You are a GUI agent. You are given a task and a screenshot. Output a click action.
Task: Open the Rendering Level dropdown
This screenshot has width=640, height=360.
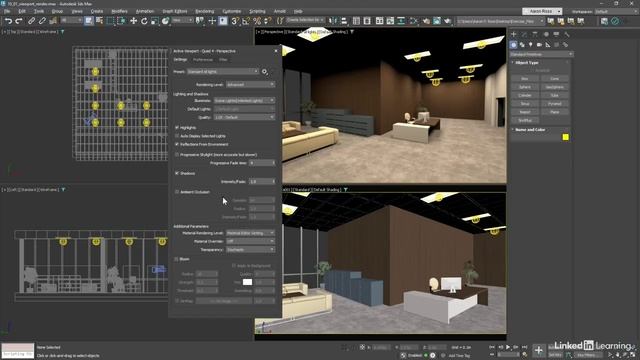[x=250, y=84]
